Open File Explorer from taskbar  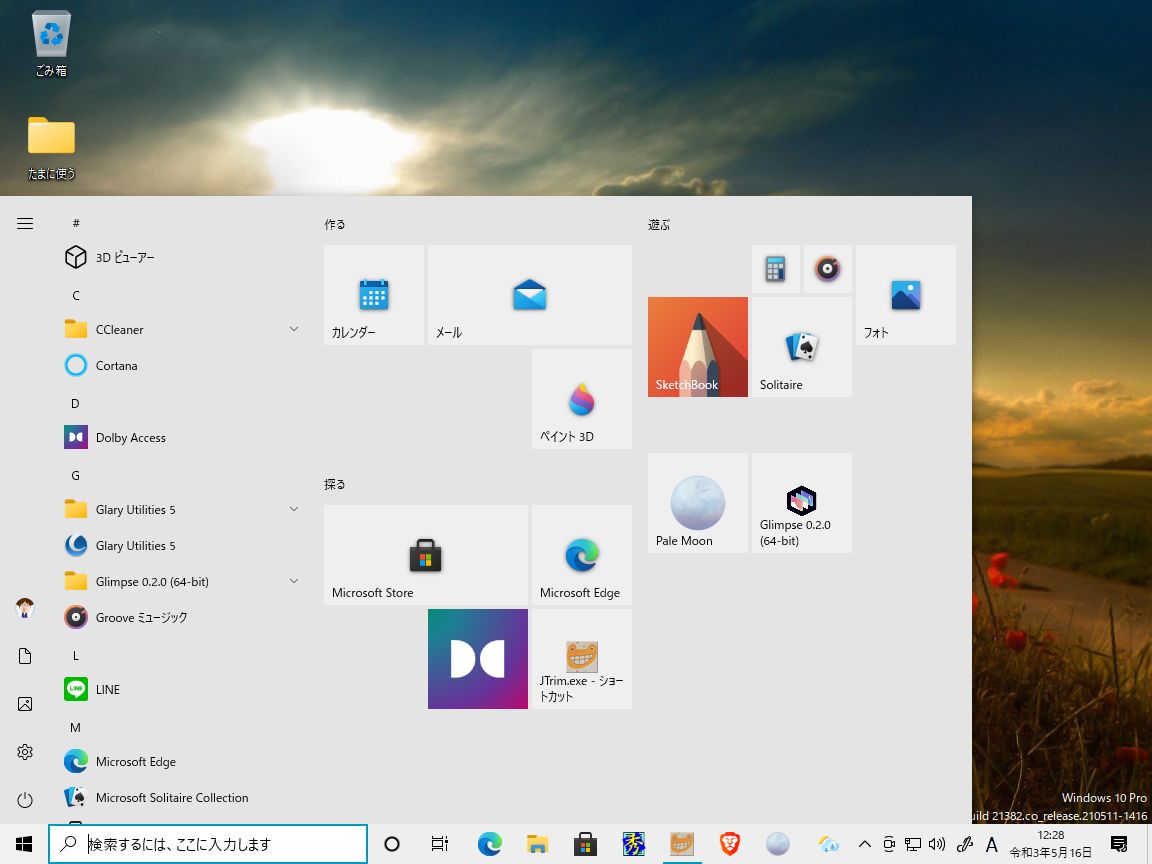tap(538, 844)
